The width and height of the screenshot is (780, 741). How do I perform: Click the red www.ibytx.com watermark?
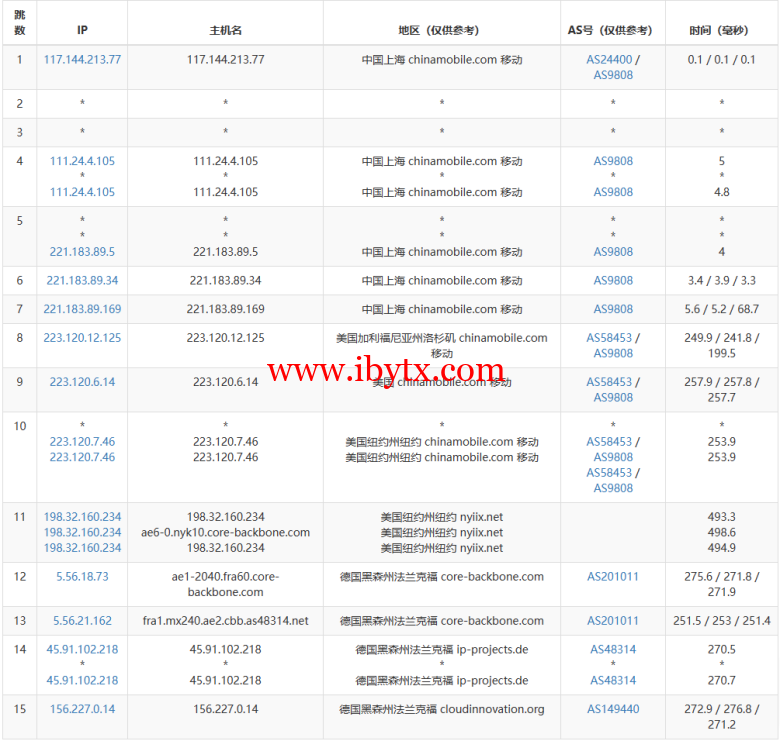coord(385,372)
